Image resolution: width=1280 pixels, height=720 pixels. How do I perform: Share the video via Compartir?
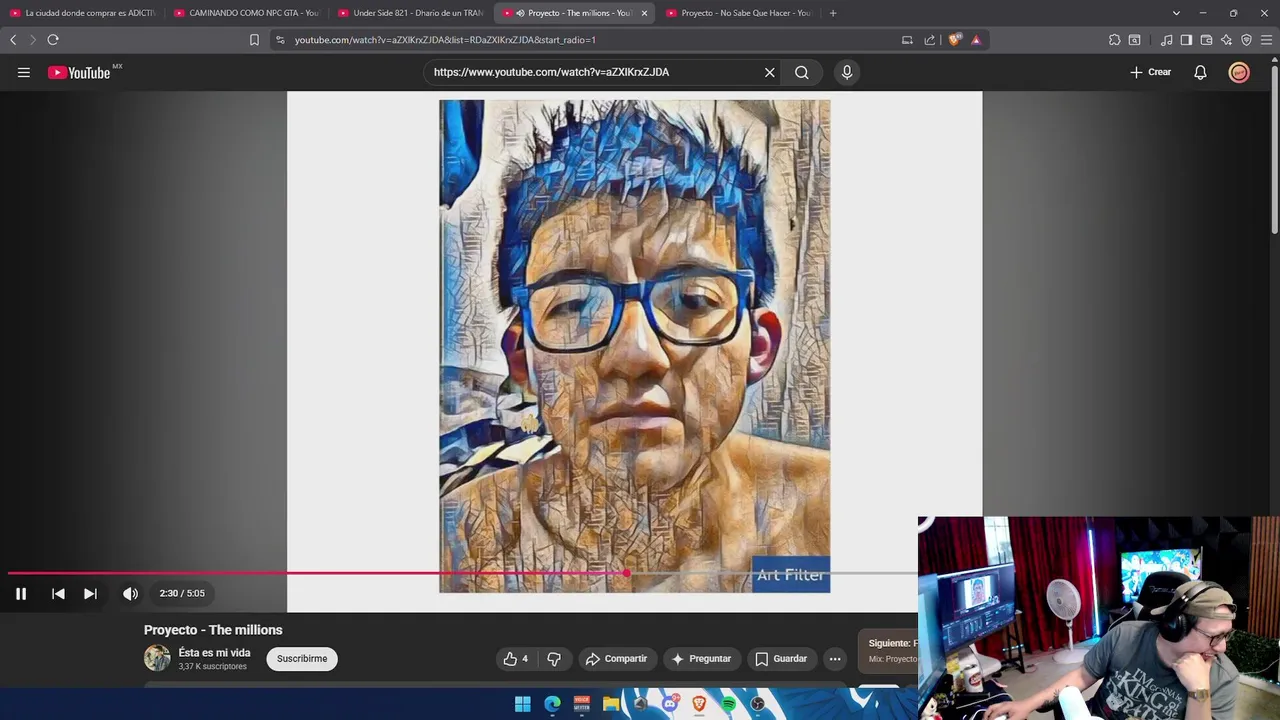(x=616, y=658)
